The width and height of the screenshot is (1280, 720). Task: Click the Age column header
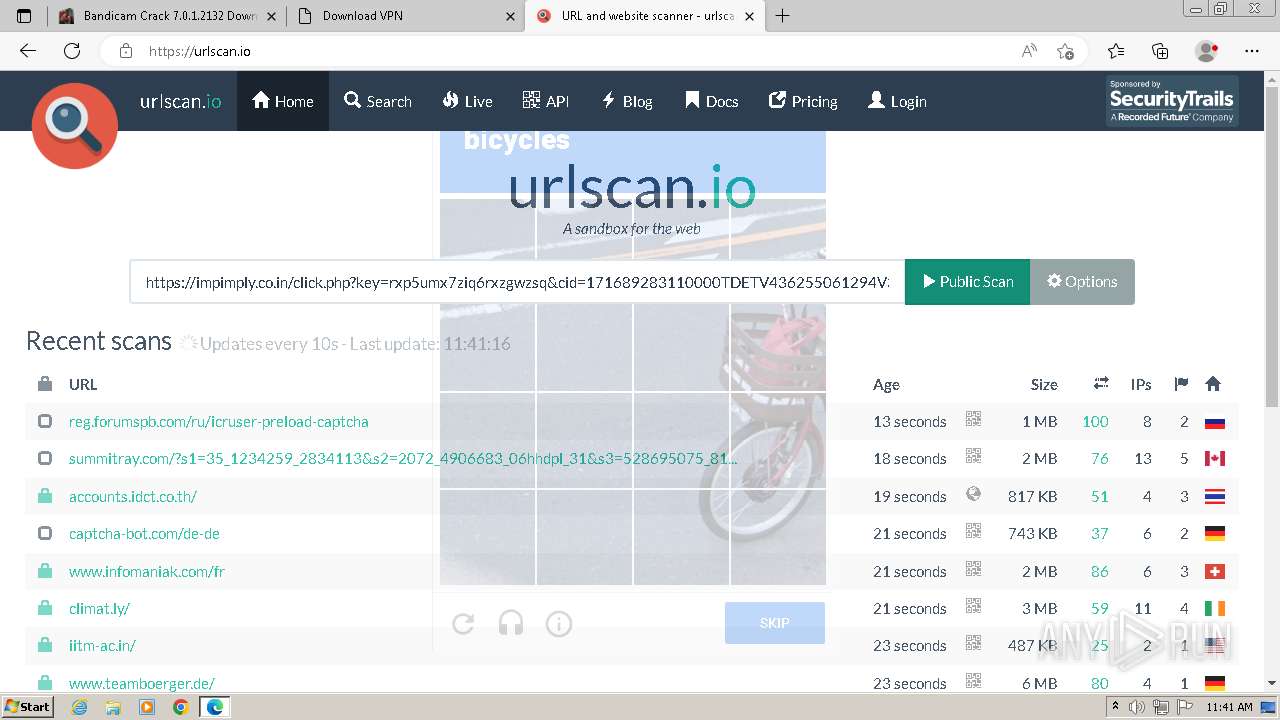(886, 384)
